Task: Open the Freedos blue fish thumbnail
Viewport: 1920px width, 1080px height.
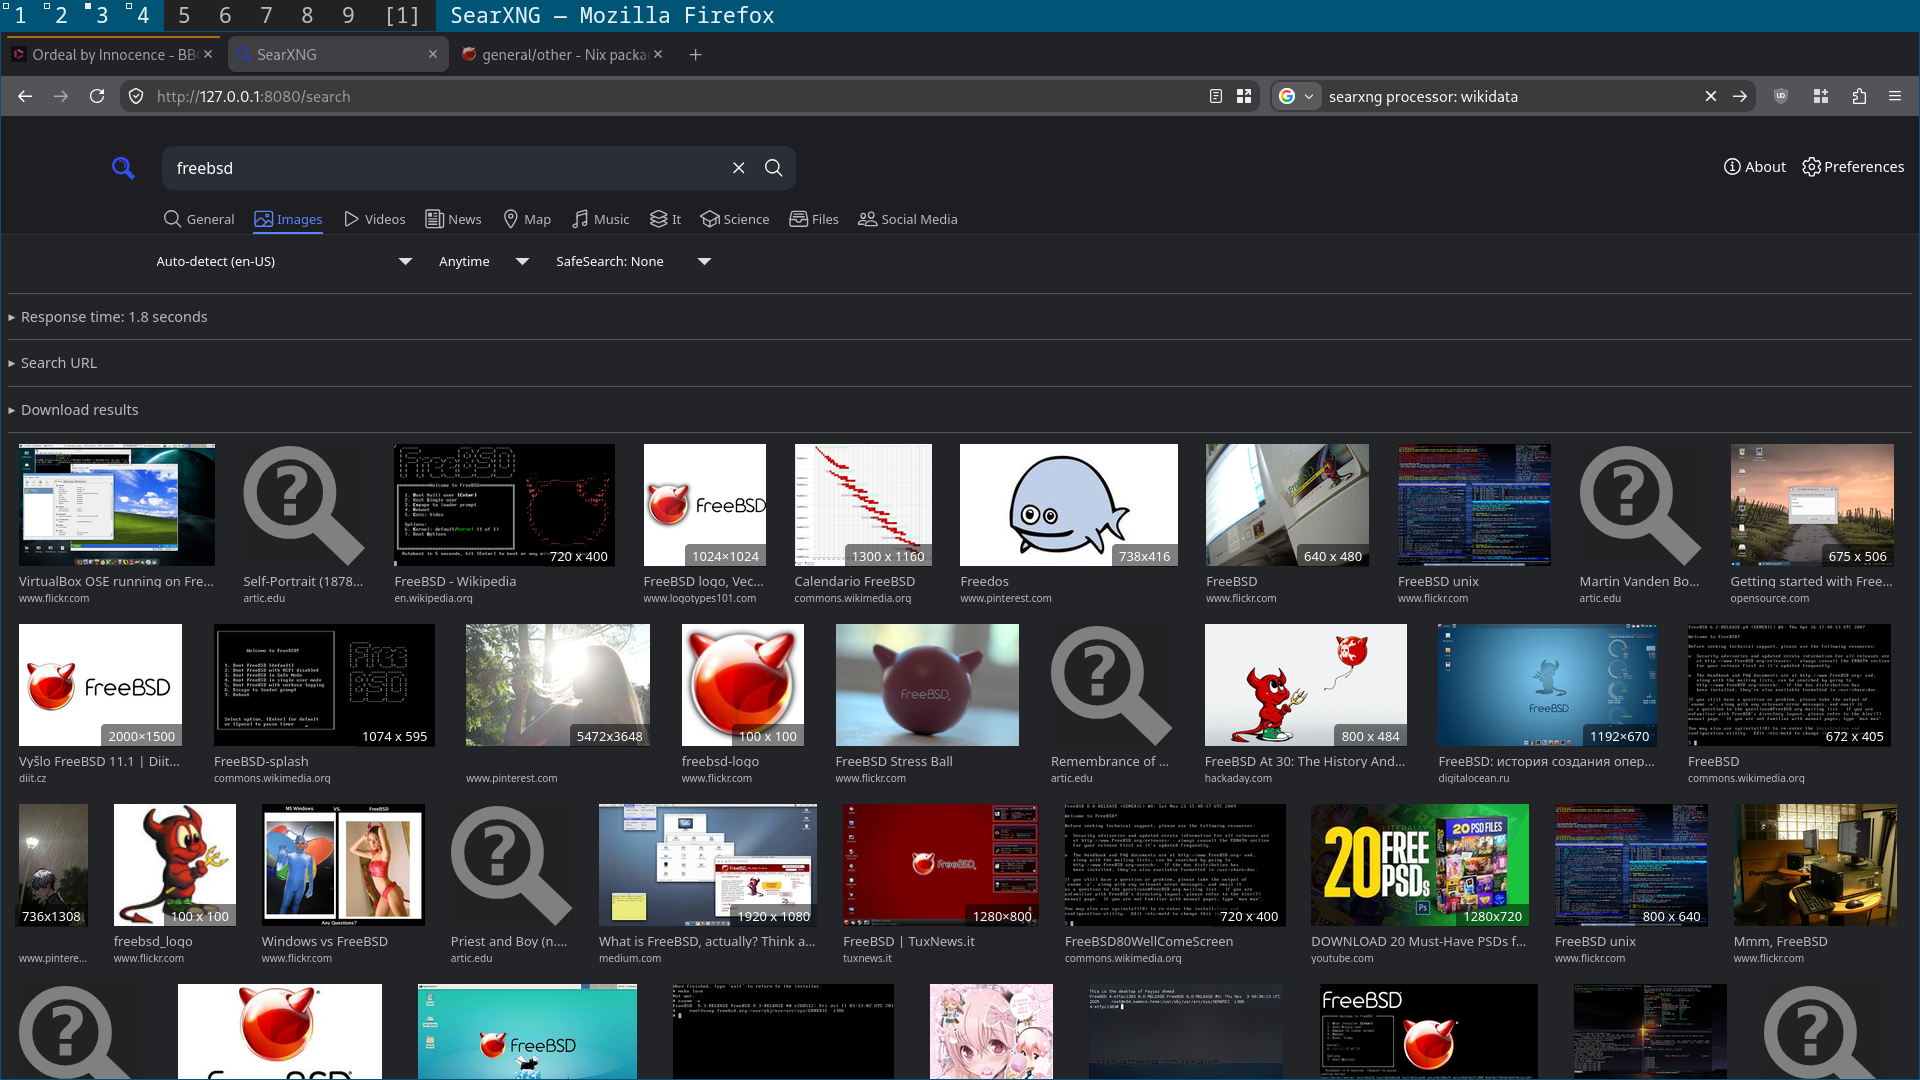Action: pyautogui.click(x=1069, y=505)
